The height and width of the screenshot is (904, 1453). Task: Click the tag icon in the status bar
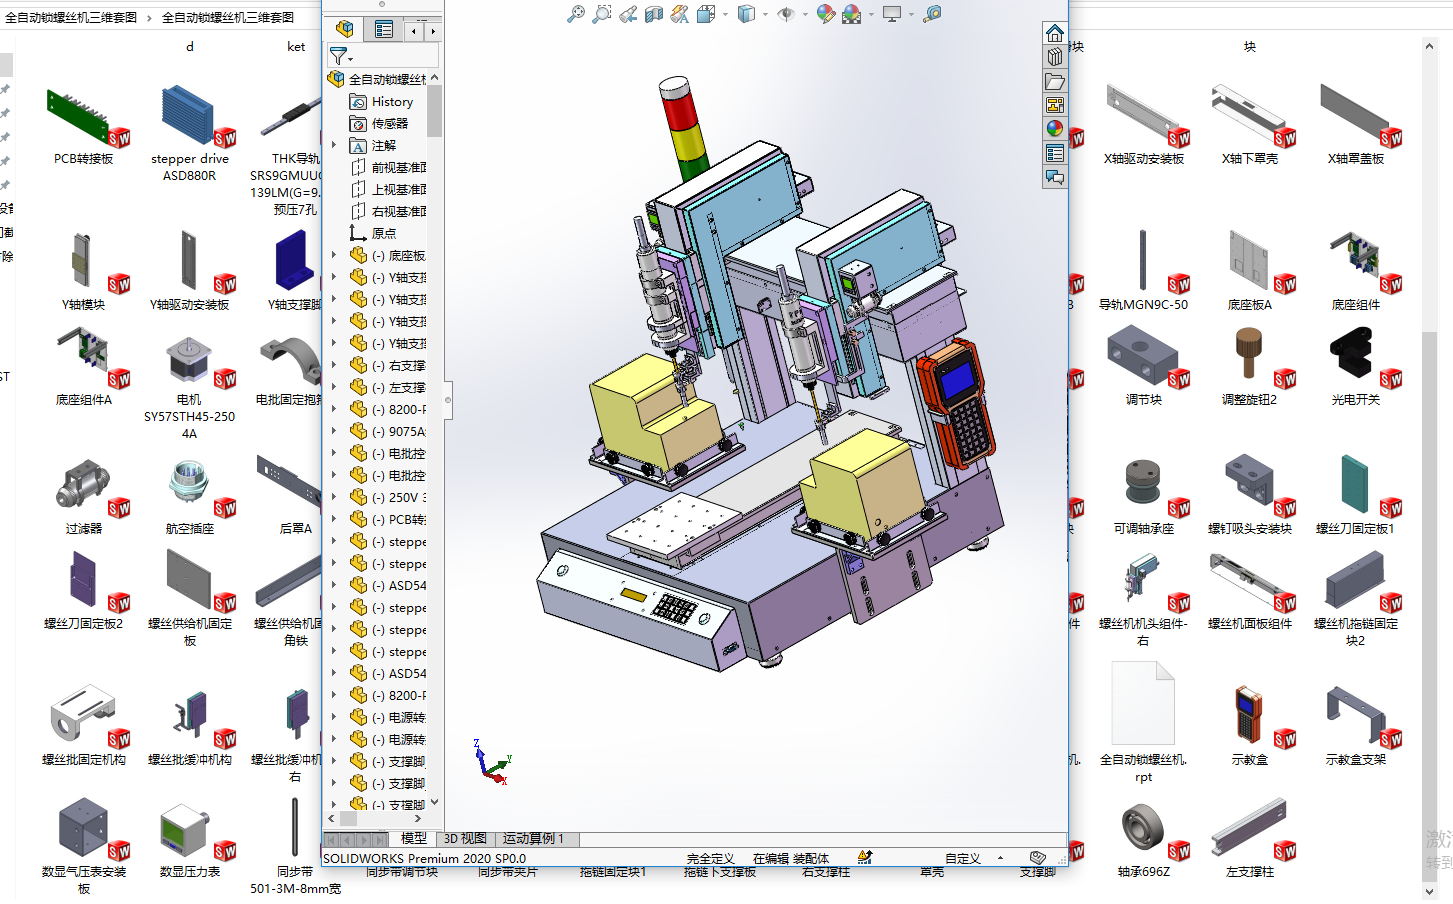(1038, 858)
